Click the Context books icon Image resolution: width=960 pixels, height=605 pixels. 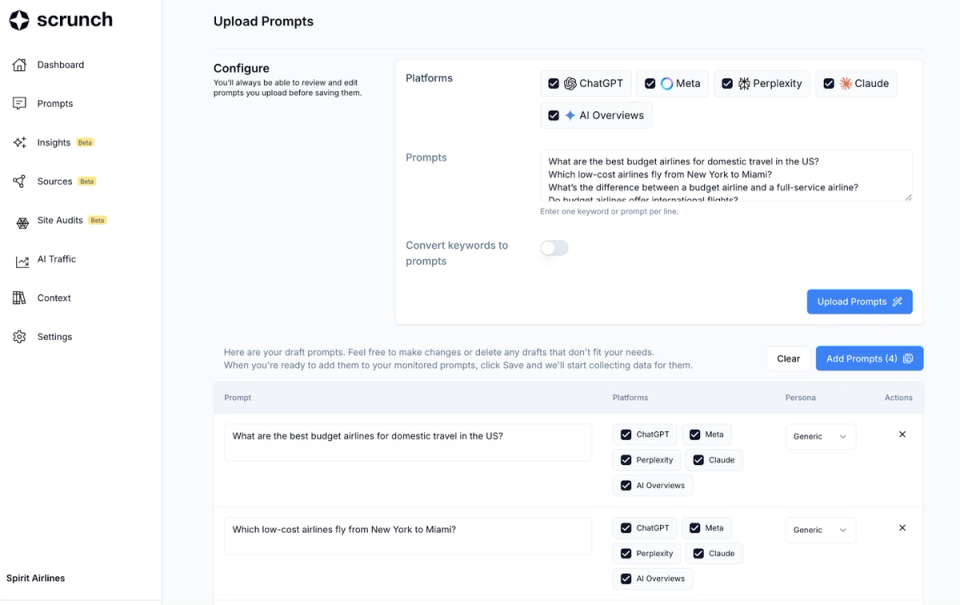click(x=20, y=298)
